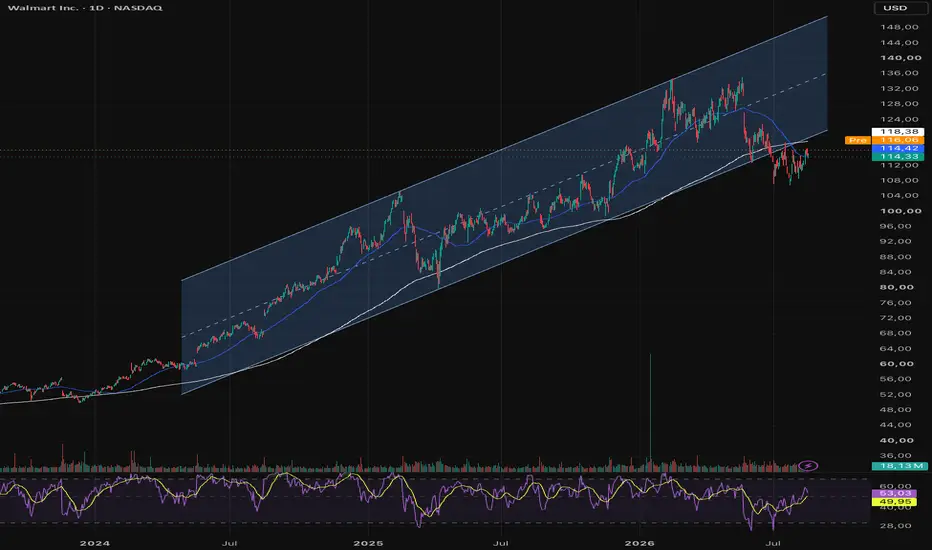Screen dimensions: 932x550
Task: Select the orange Pre-market label
Action: pos(858,140)
